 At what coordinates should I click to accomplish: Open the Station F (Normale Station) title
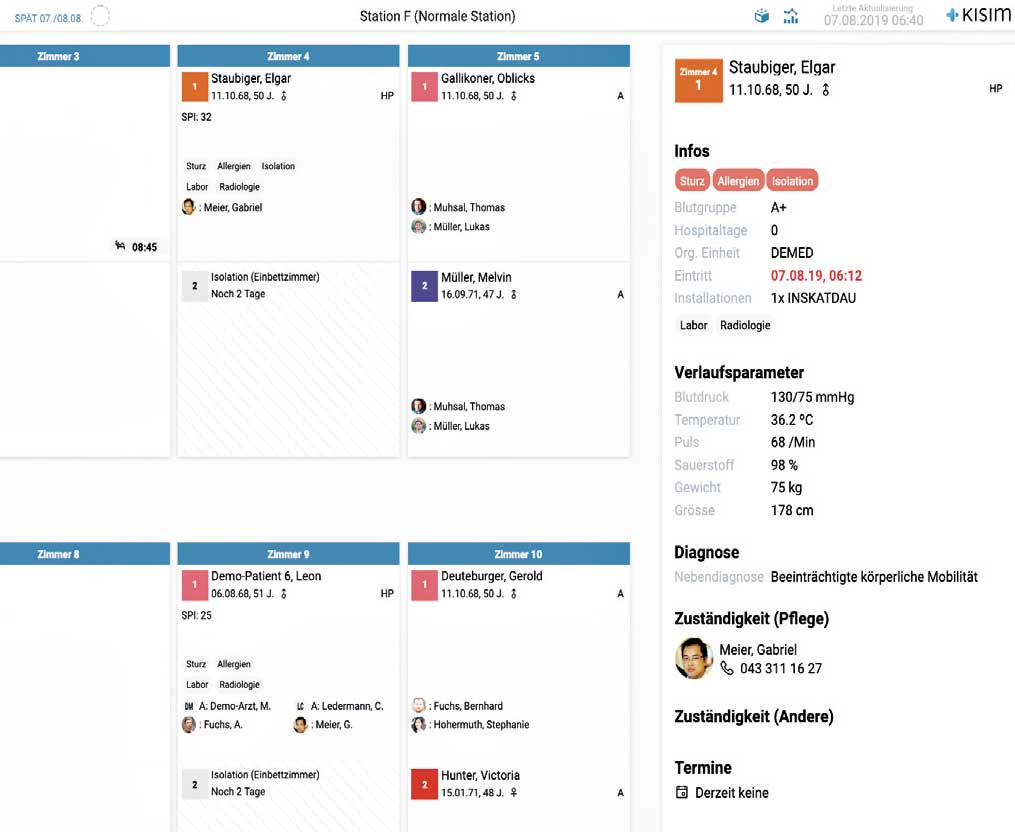[437, 17]
